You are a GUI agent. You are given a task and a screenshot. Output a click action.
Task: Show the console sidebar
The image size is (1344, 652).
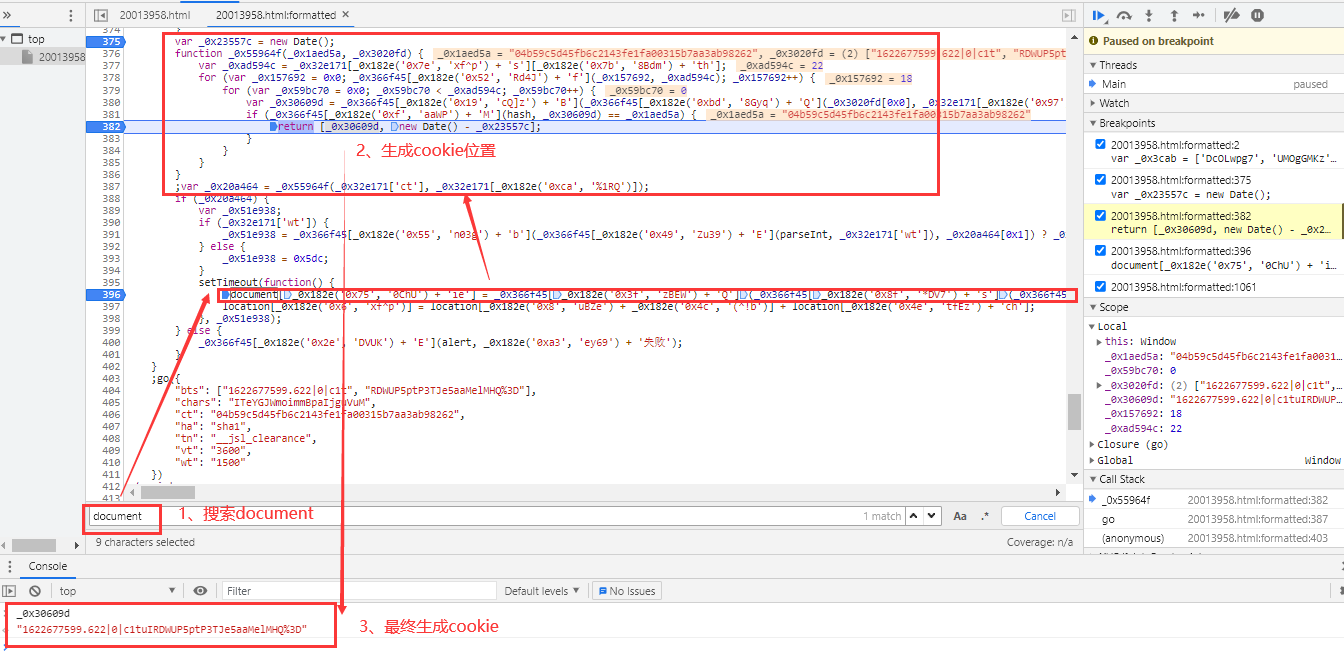tap(10, 591)
